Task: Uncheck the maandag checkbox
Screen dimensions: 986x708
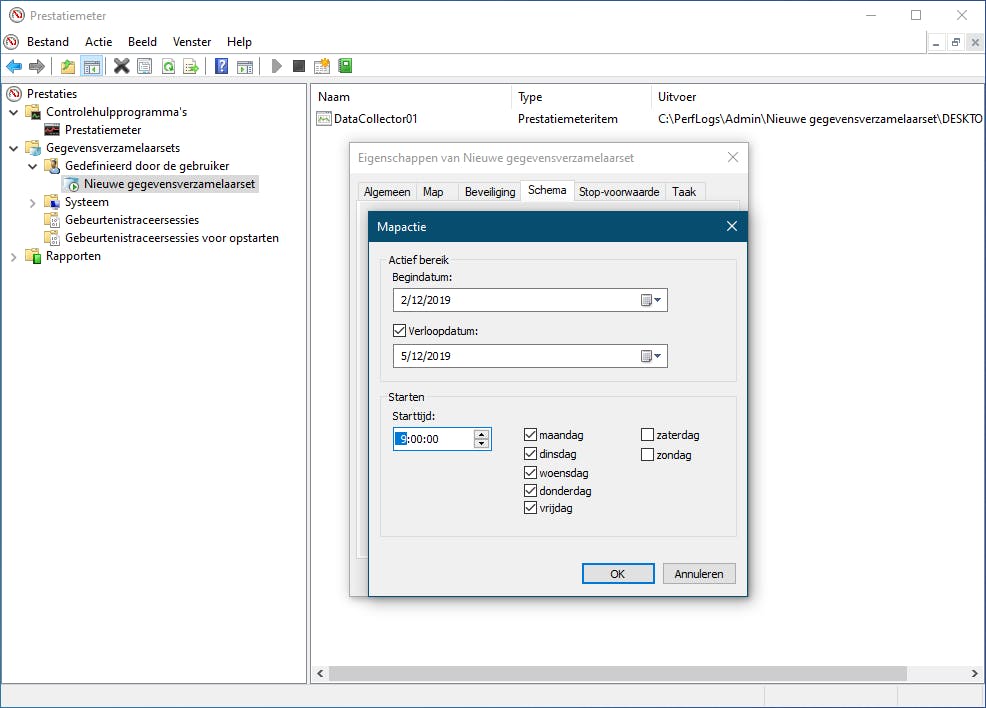Action: [531, 436]
